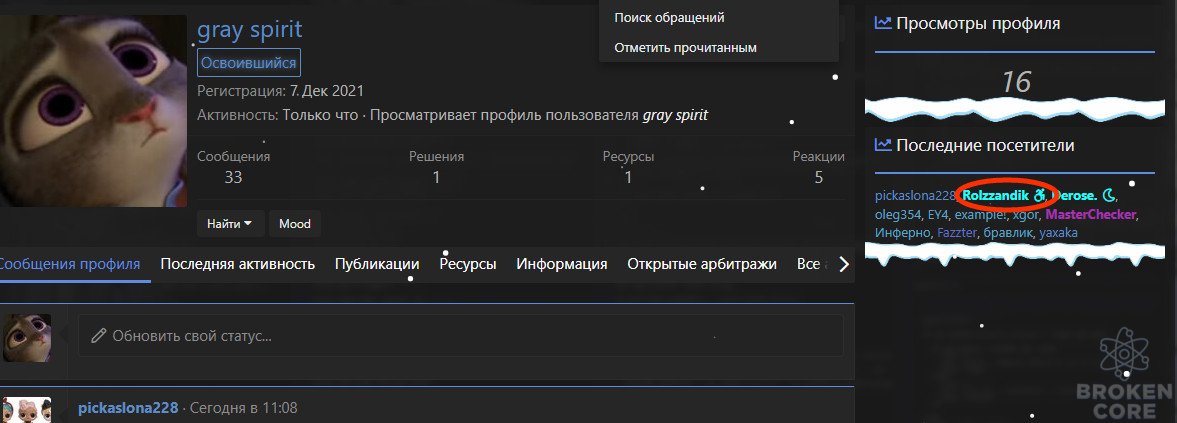Open visitor Rolzzandik profile
This screenshot has width=1177, height=423.
[x=996, y=196]
